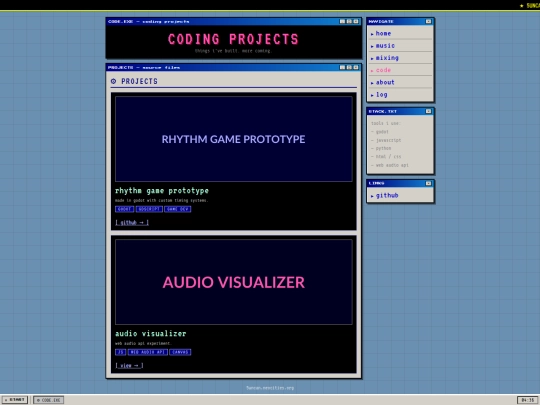Click the 'made in godot' description text
Screen dimensions: 540x405
pos(162,200)
